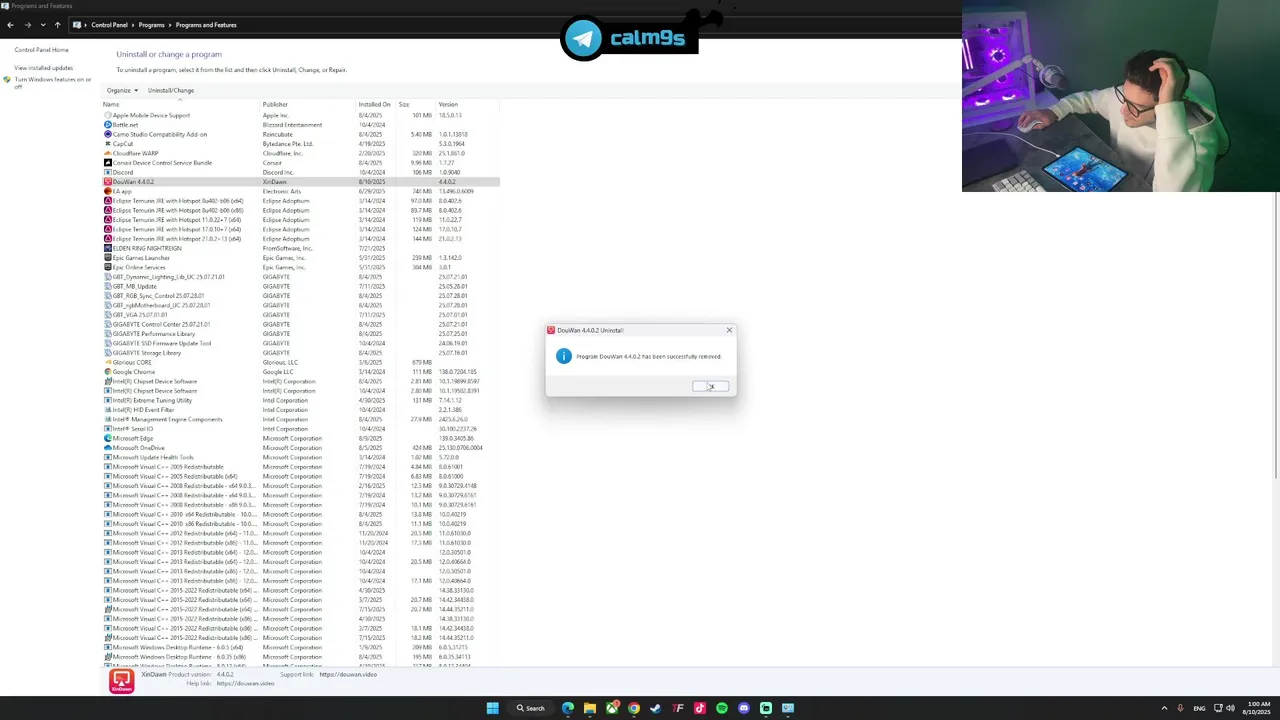1280x720 pixels.
Task: Open the Organize dropdown menu
Action: tap(121, 90)
